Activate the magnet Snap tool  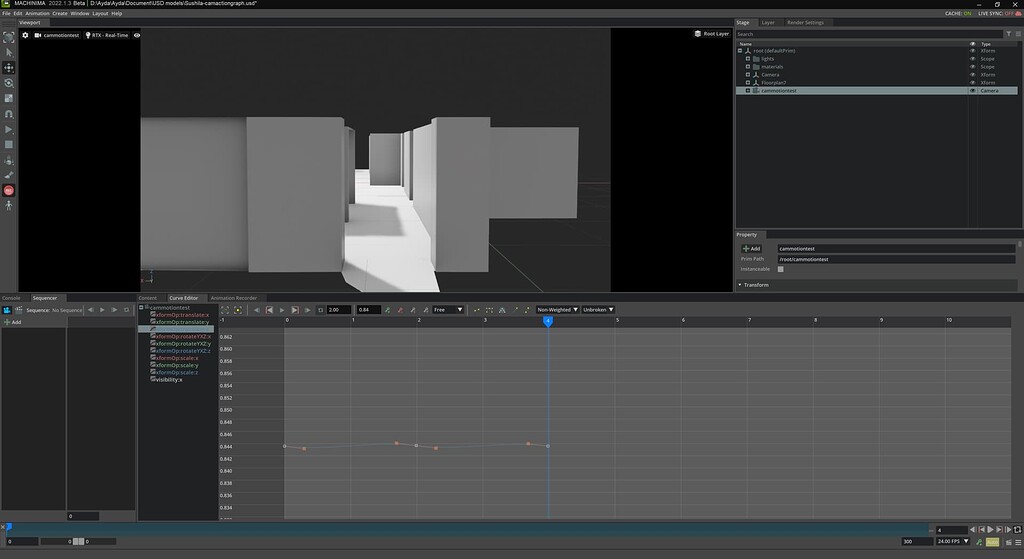click(9, 114)
